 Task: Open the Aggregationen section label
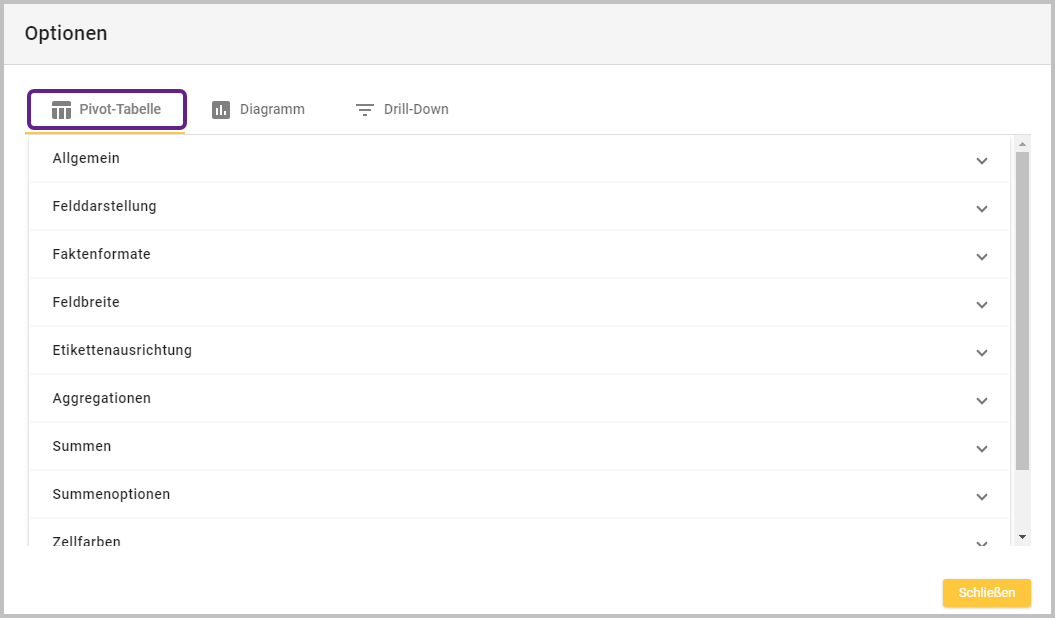point(102,398)
